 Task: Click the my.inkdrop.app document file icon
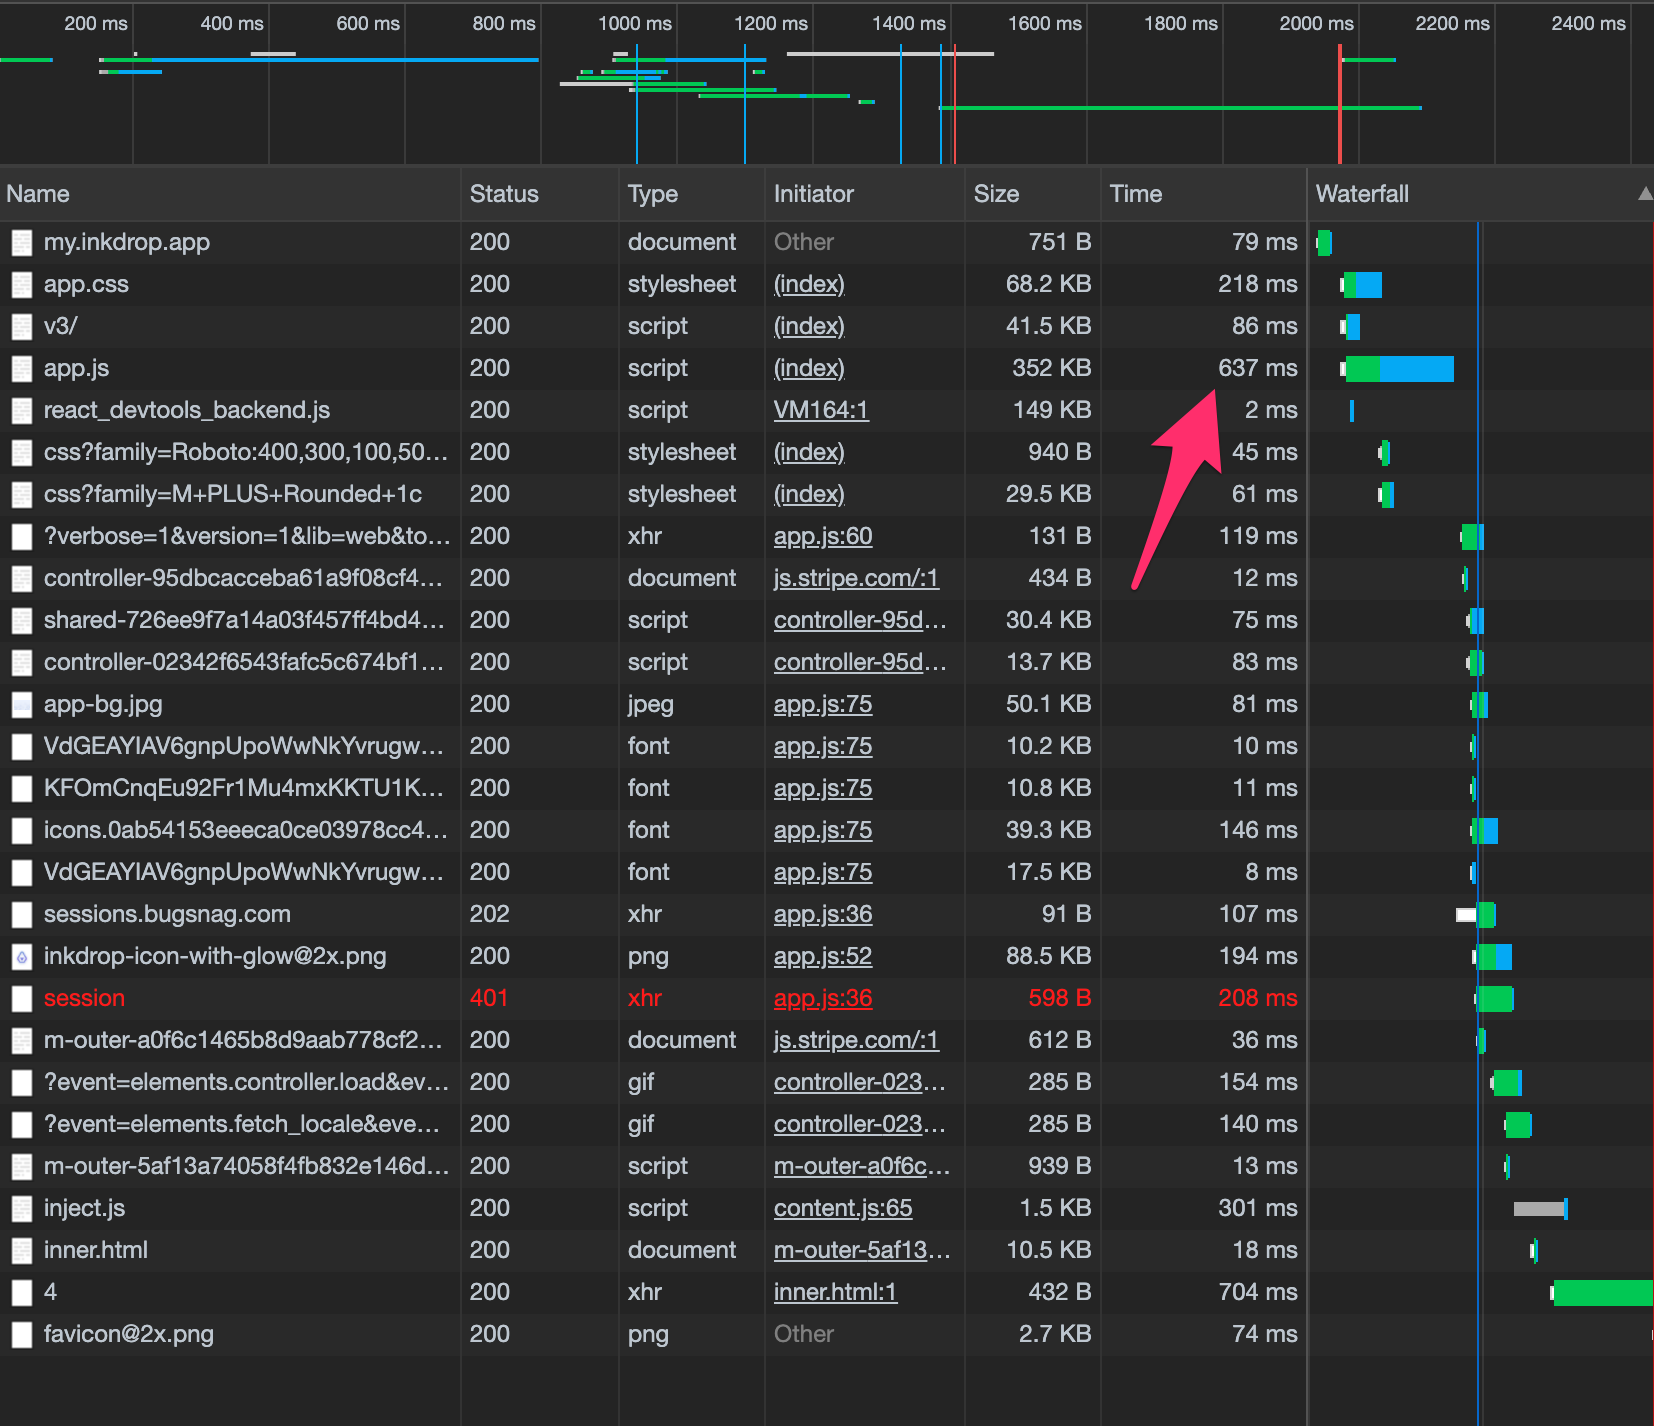[22, 243]
